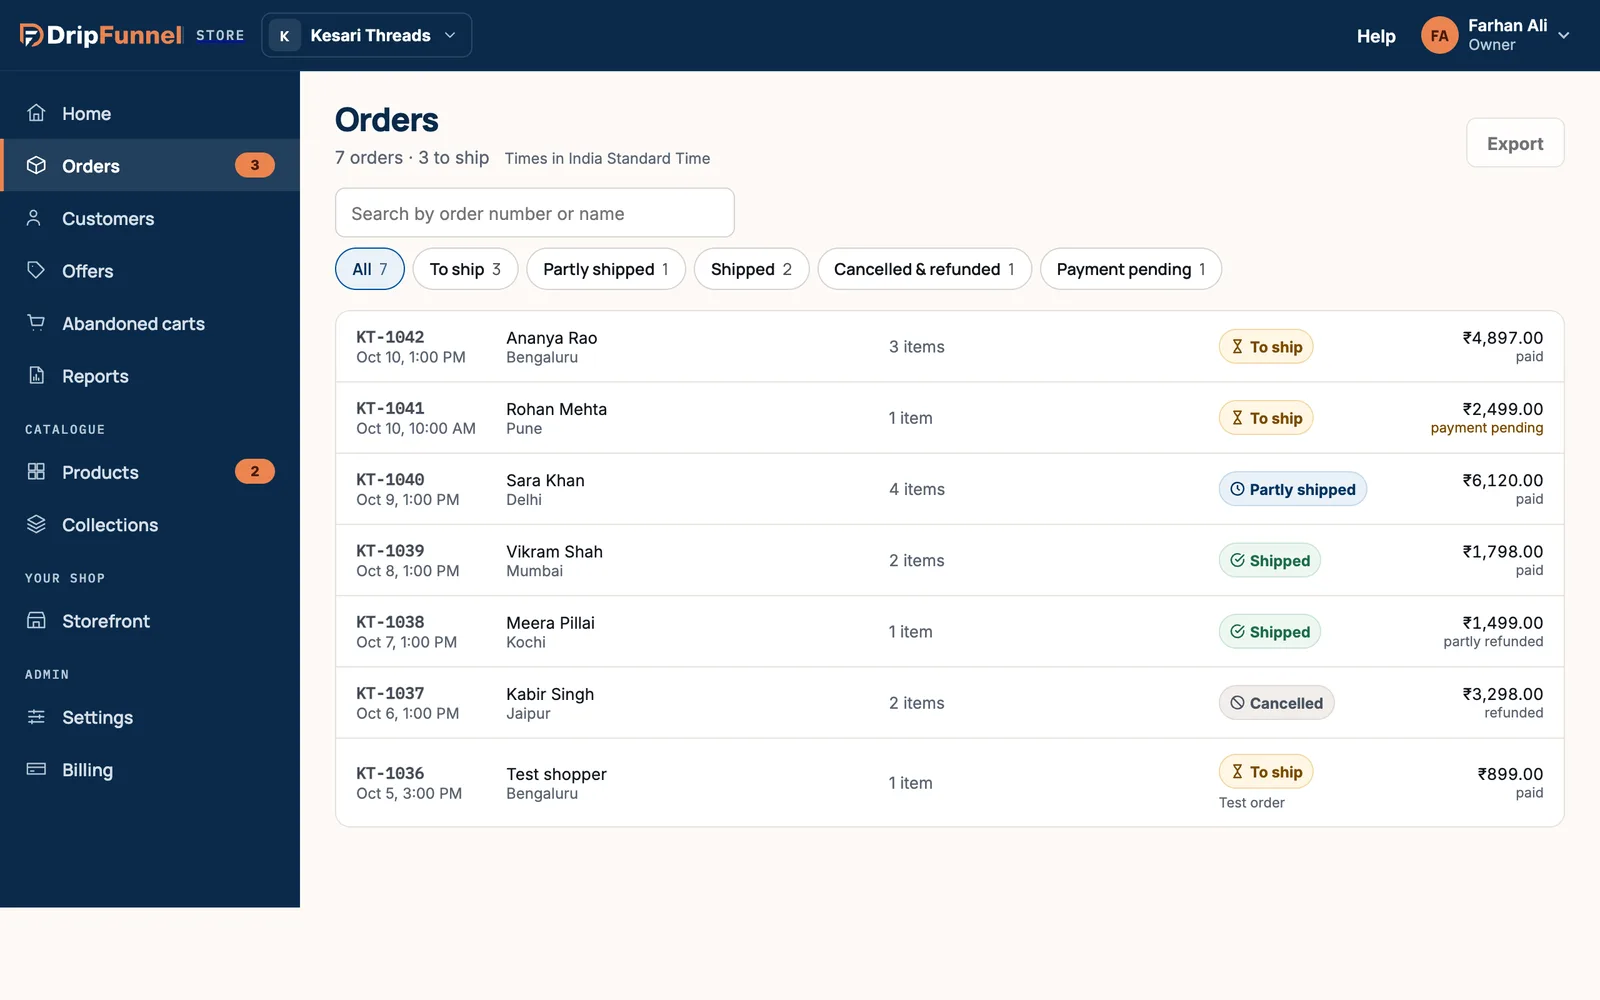Click the orange 2 badge on Products
This screenshot has width=1600, height=1000.
point(254,471)
